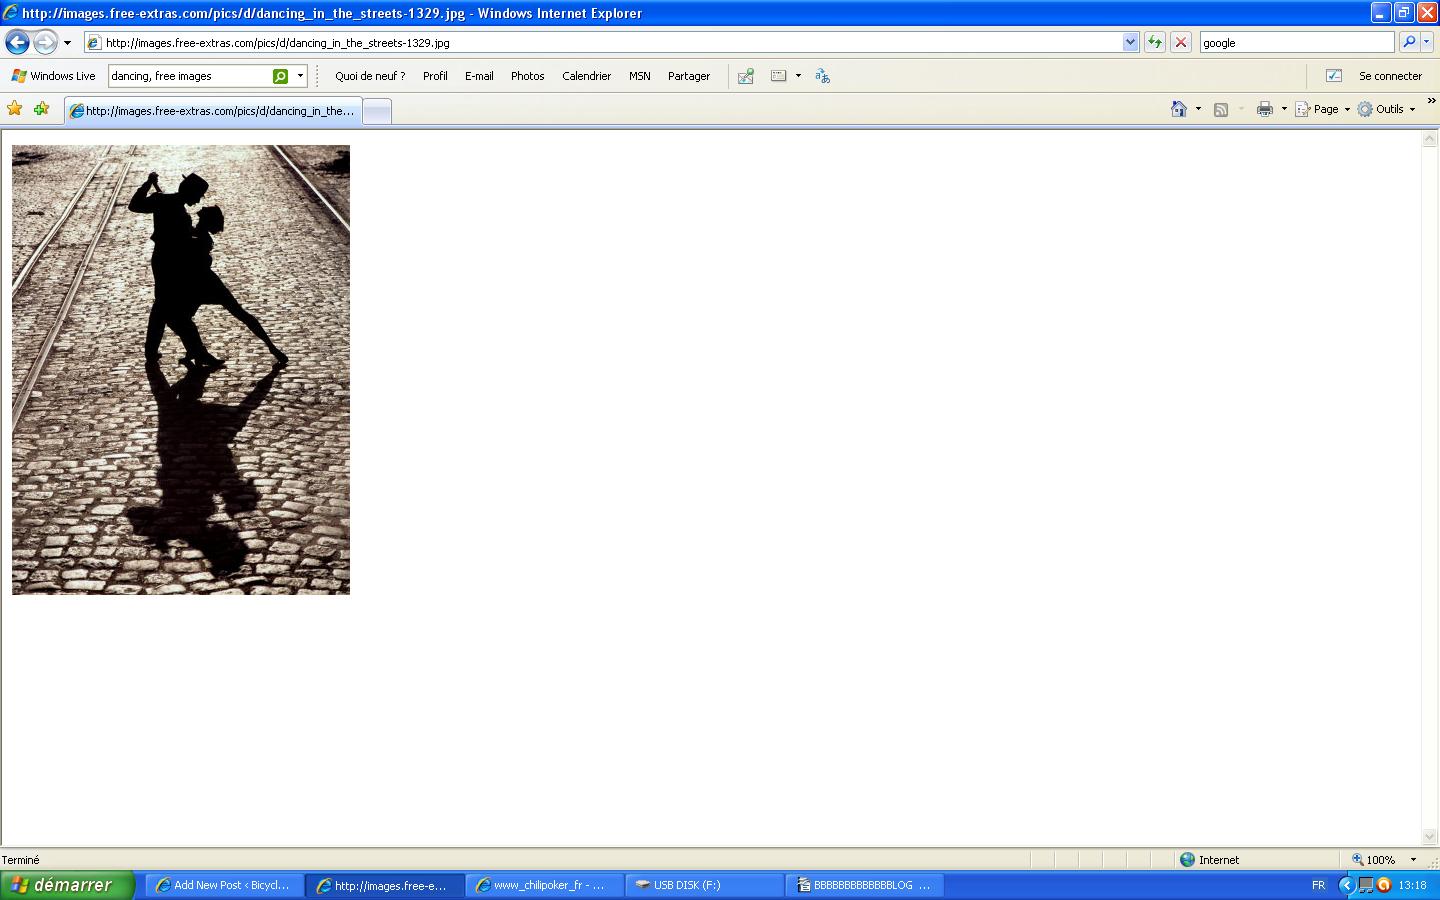Click the send-by-mail envelope icon

tap(746, 76)
